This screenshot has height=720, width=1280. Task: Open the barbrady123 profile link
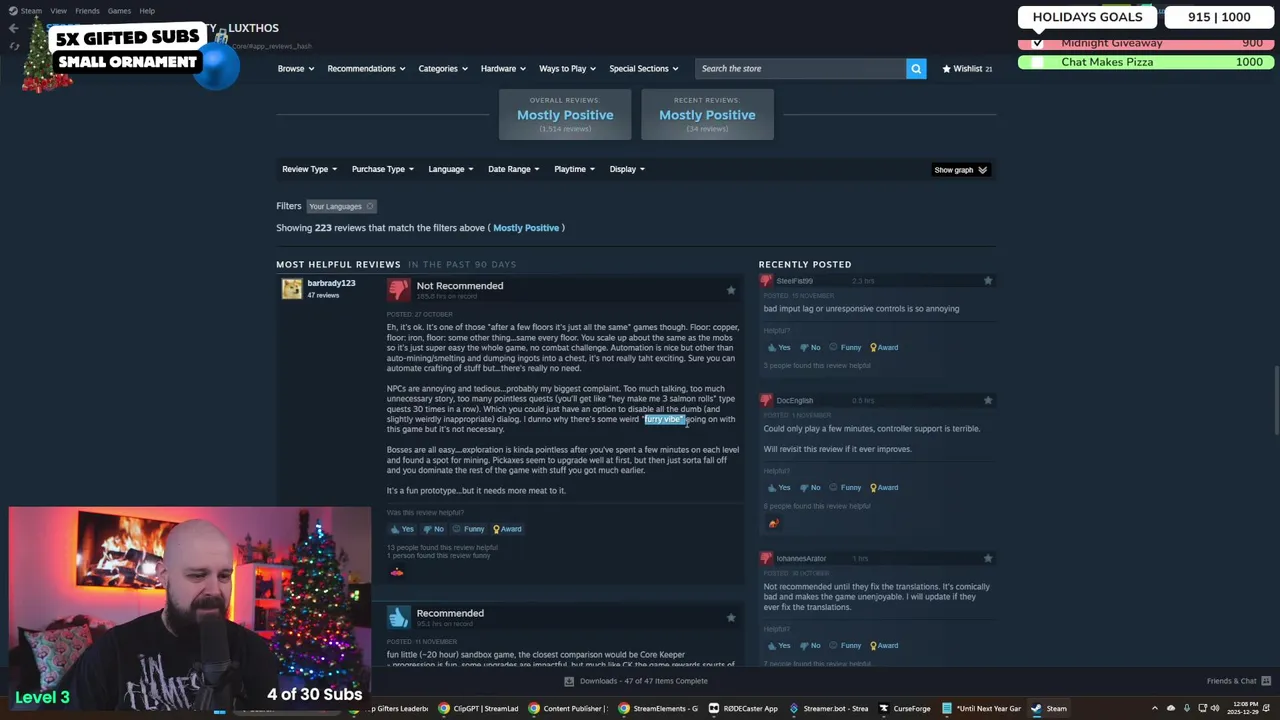click(331, 283)
